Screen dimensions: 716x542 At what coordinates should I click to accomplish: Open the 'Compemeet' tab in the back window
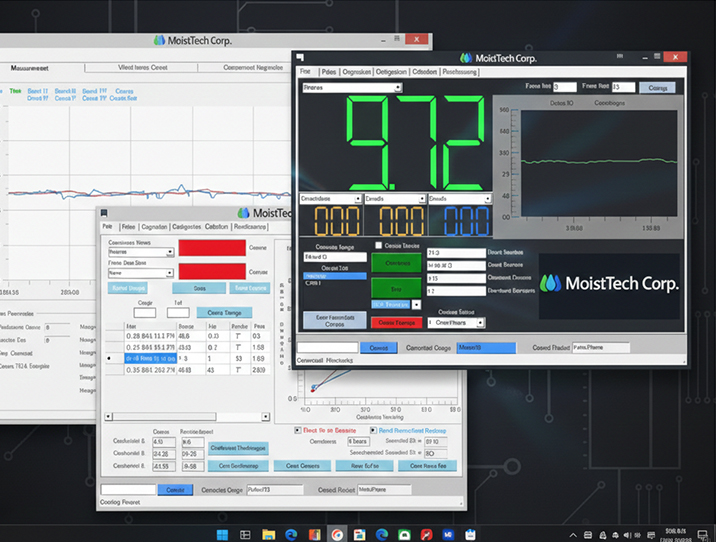pos(253,67)
